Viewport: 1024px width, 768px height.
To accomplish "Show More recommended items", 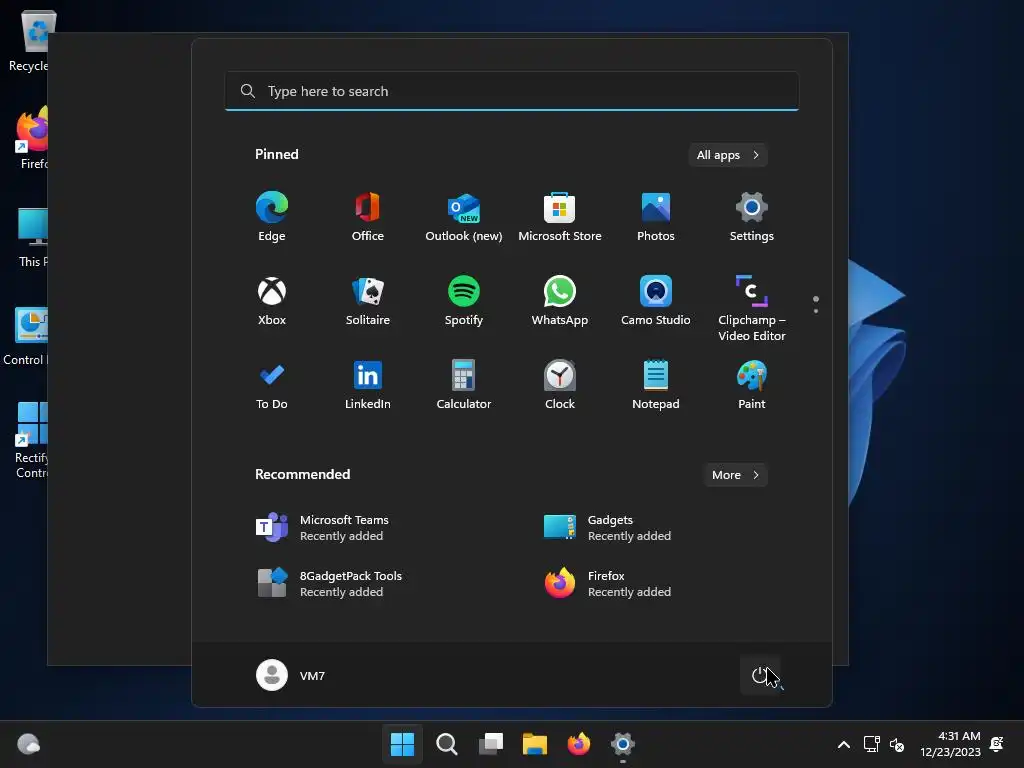I will (x=735, y=475).
